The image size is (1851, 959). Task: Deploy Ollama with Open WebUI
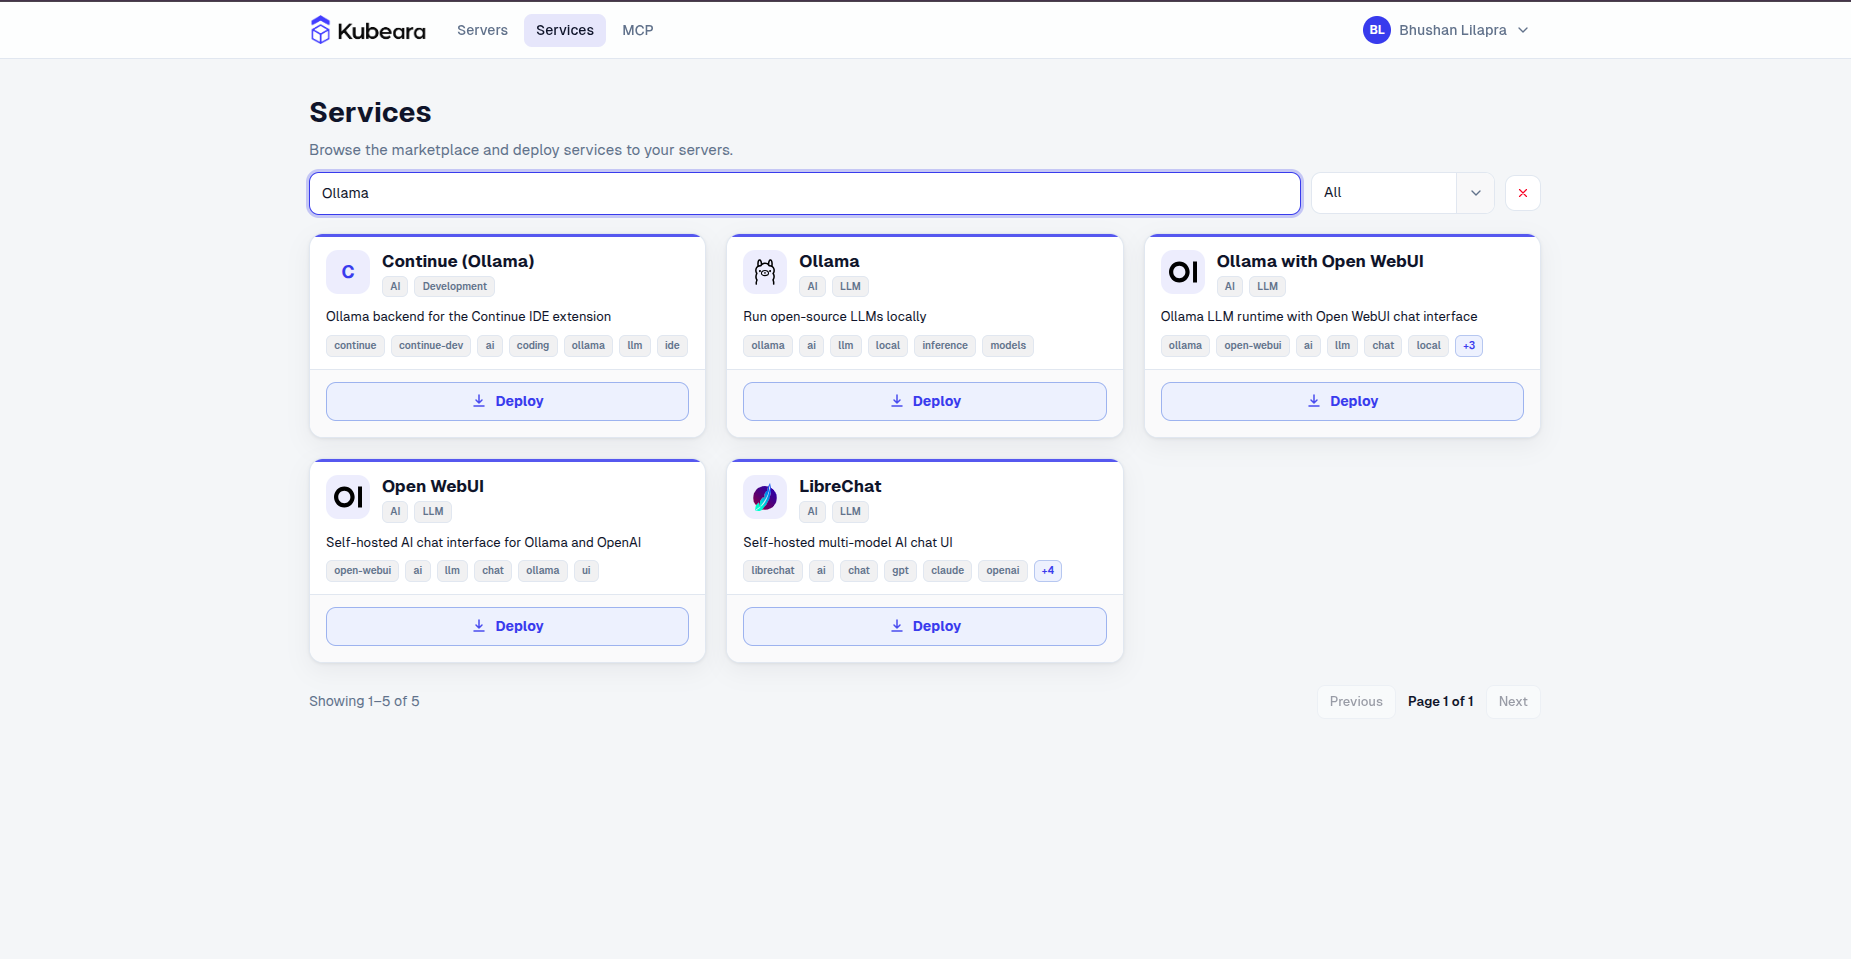(1342, 401)
